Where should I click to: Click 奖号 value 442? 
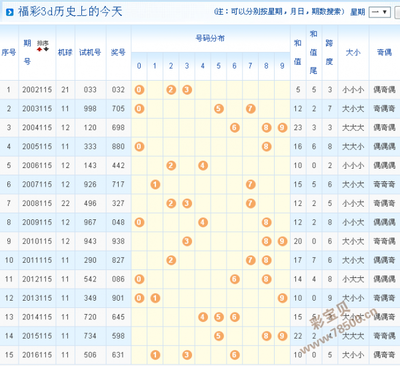[118, 165]
